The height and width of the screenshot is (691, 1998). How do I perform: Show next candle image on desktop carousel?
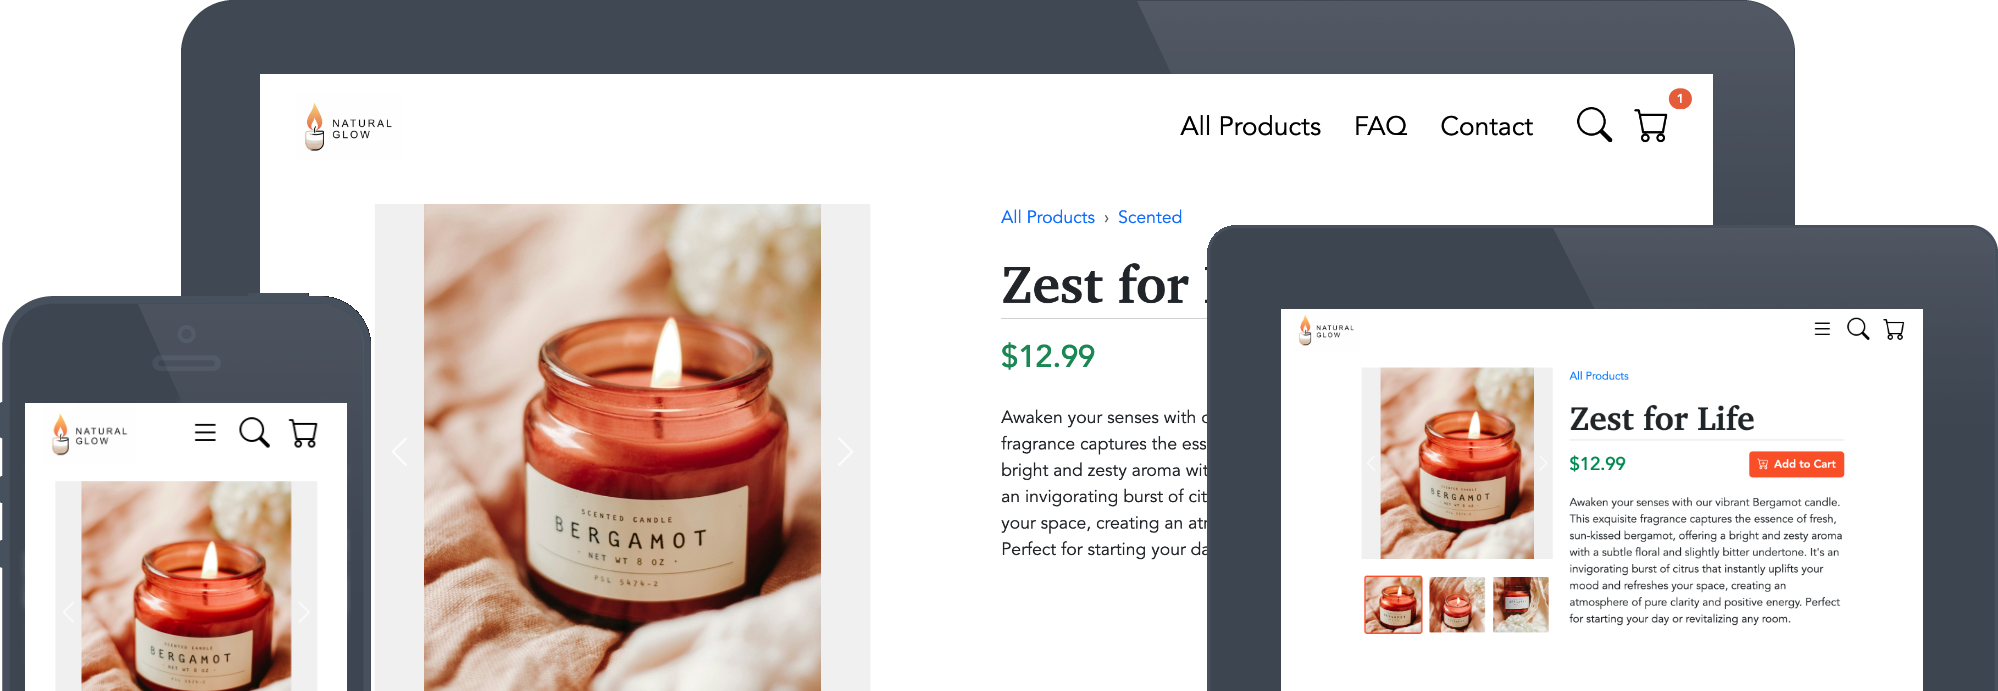point(845,452)
